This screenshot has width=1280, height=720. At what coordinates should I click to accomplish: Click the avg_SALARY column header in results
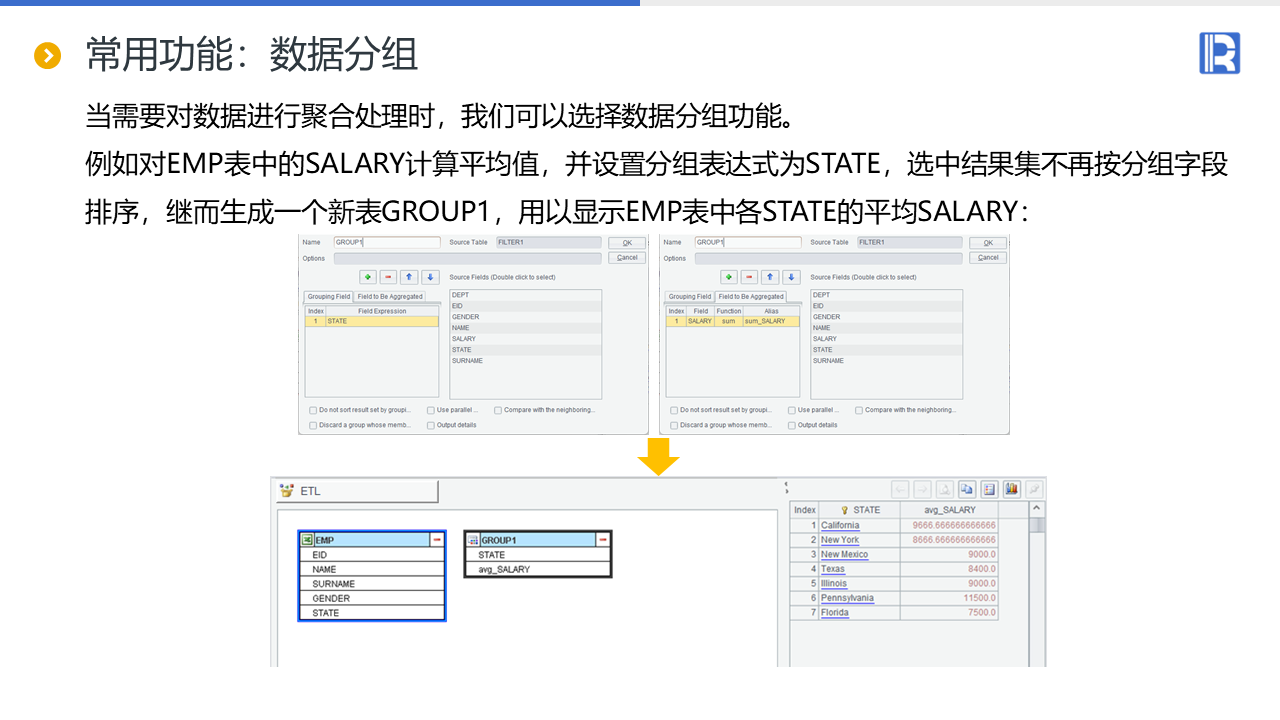pos(950,510)
